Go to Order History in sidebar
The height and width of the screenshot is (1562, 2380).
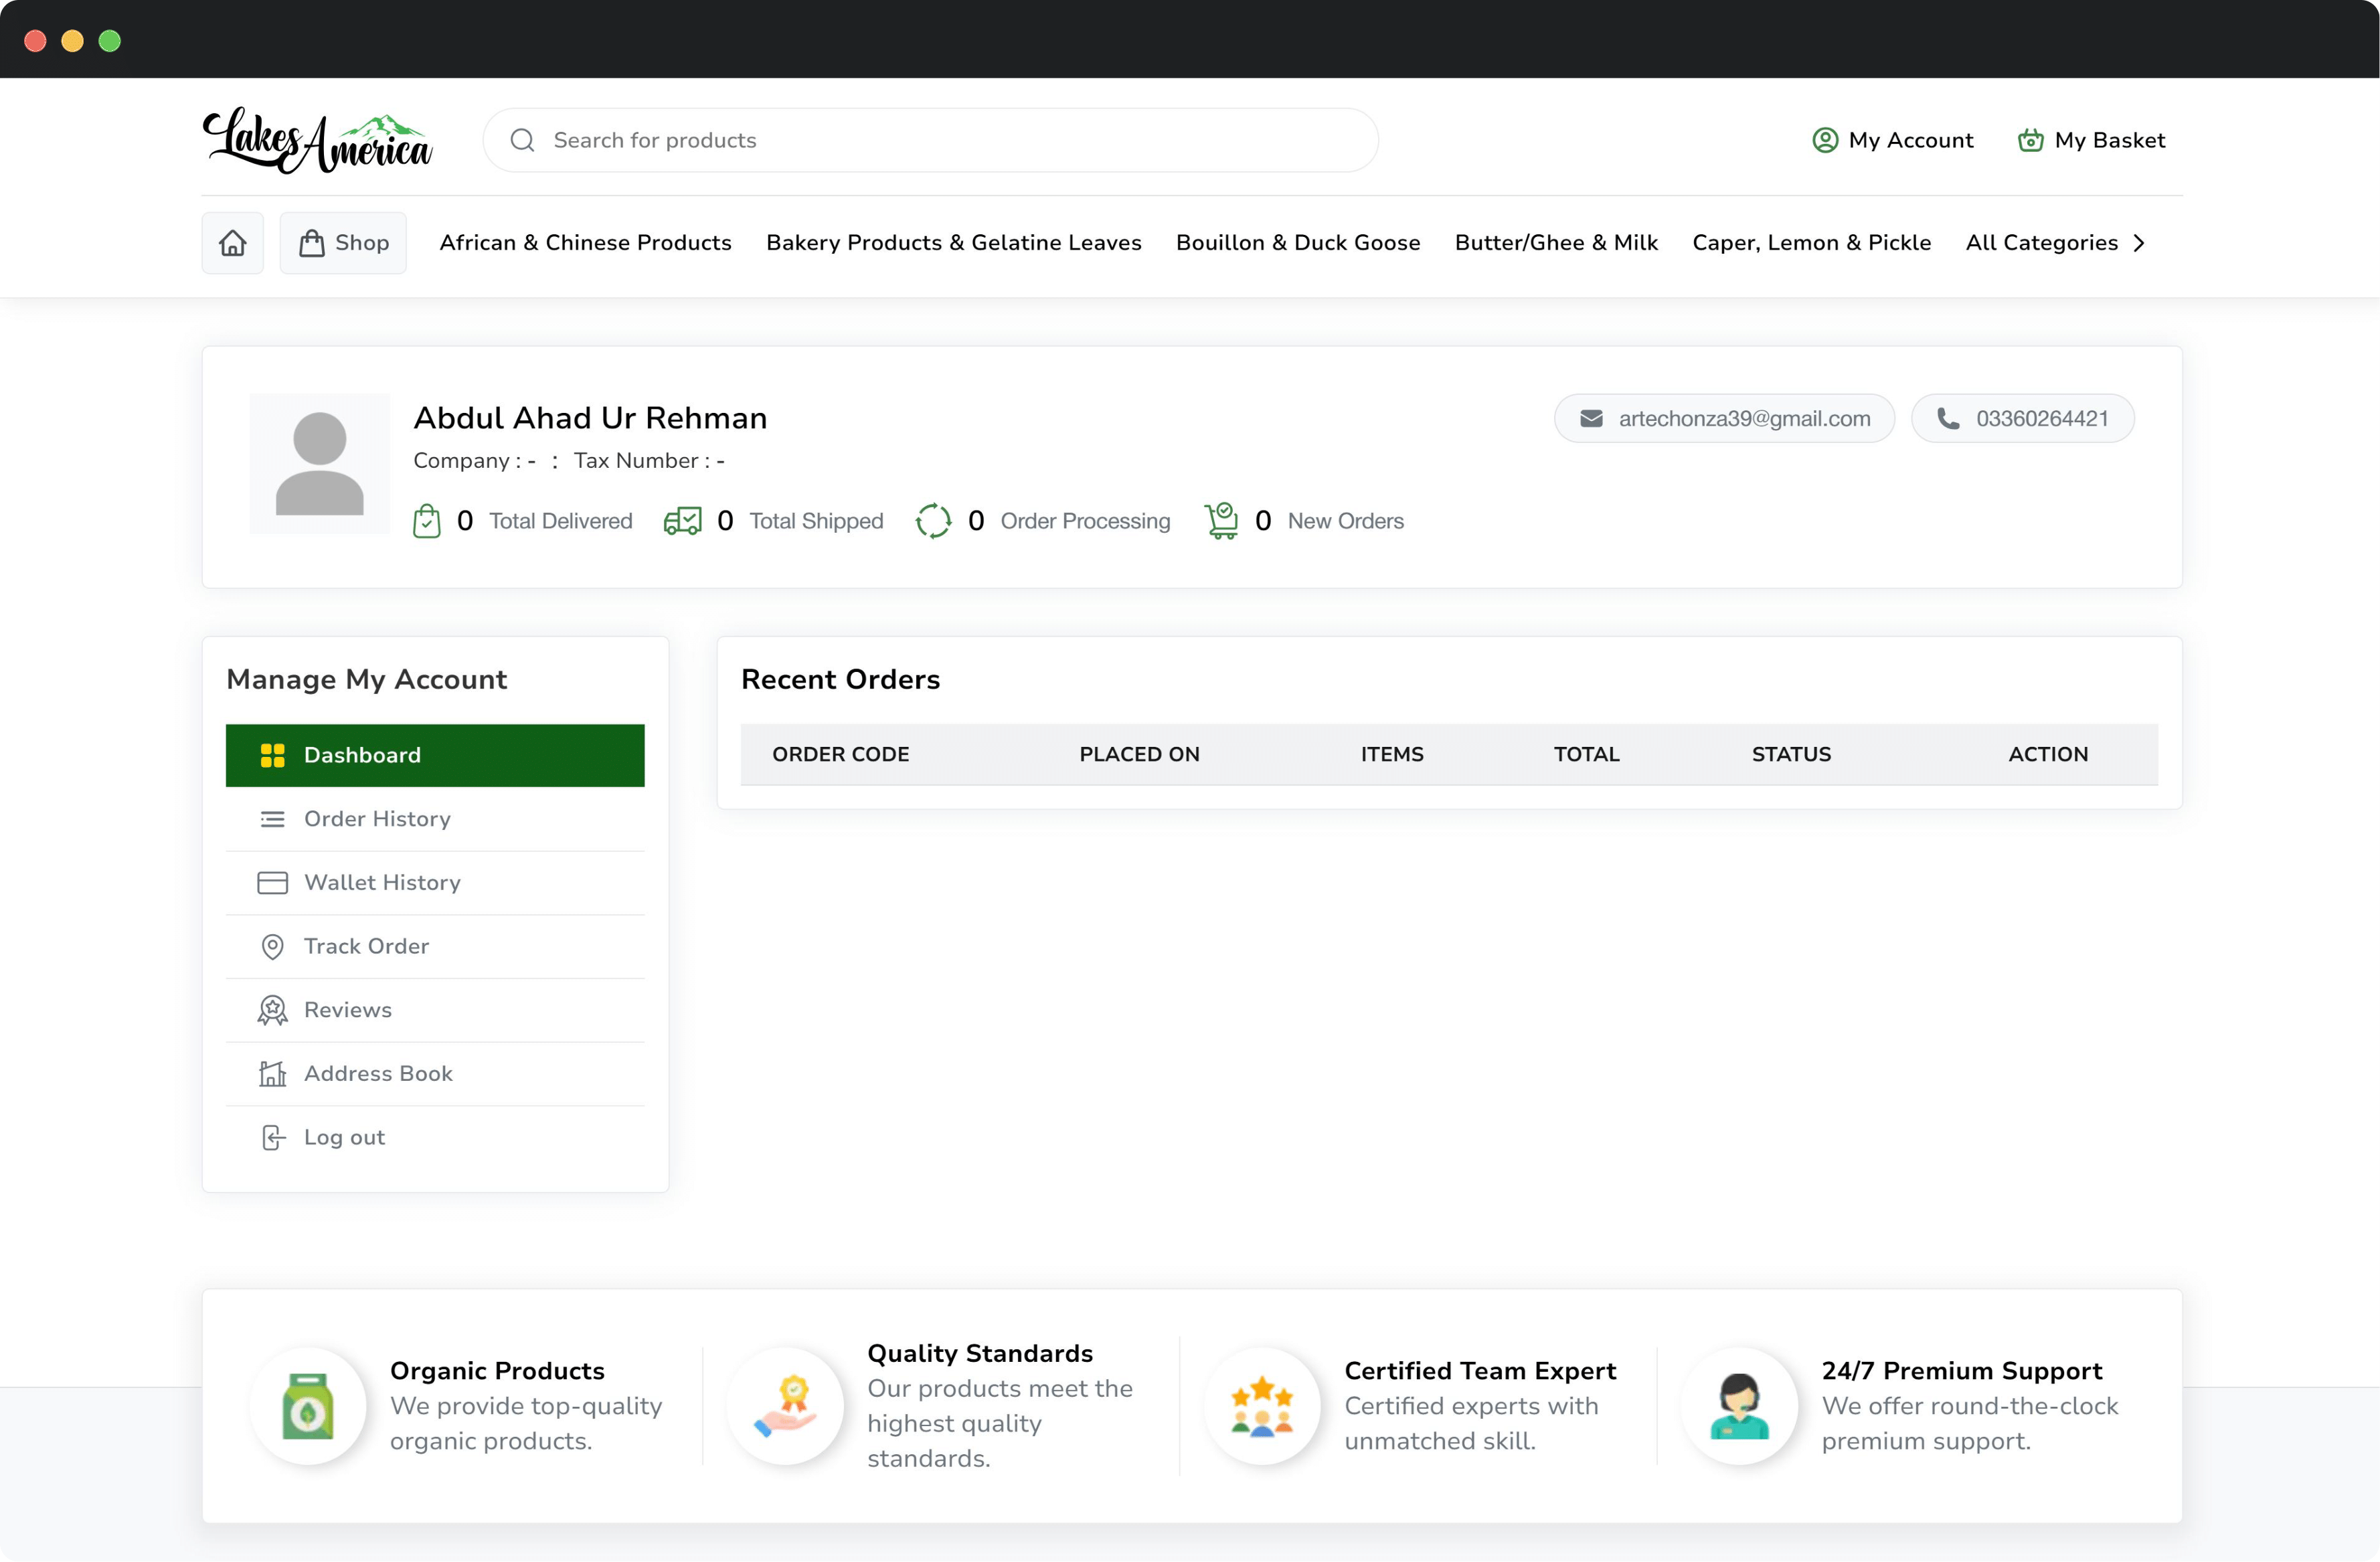point(377,819)
